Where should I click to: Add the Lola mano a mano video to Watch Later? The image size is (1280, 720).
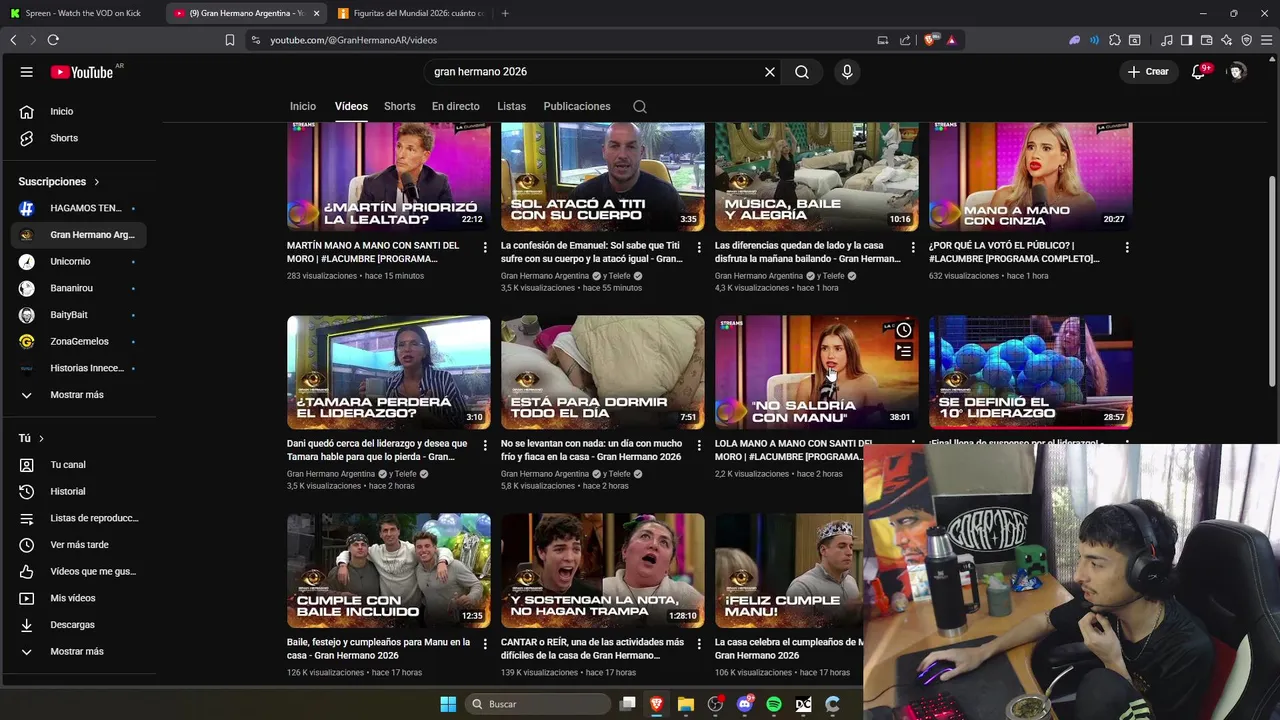pos(904,330)
